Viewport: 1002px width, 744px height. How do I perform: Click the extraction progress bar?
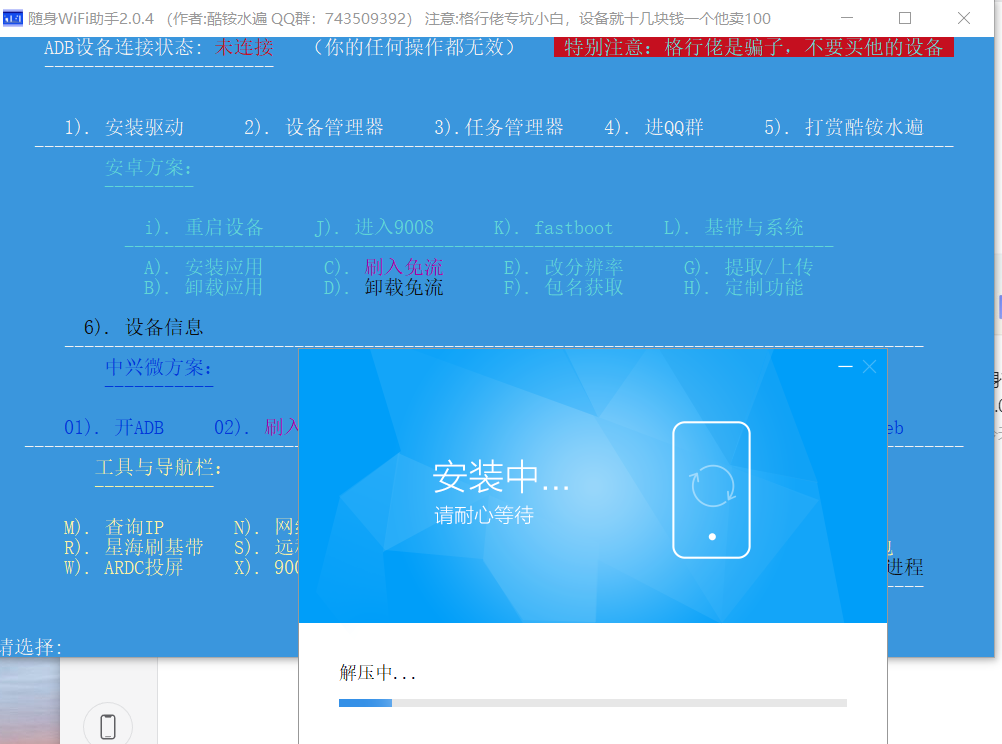(x=592, y=703)
